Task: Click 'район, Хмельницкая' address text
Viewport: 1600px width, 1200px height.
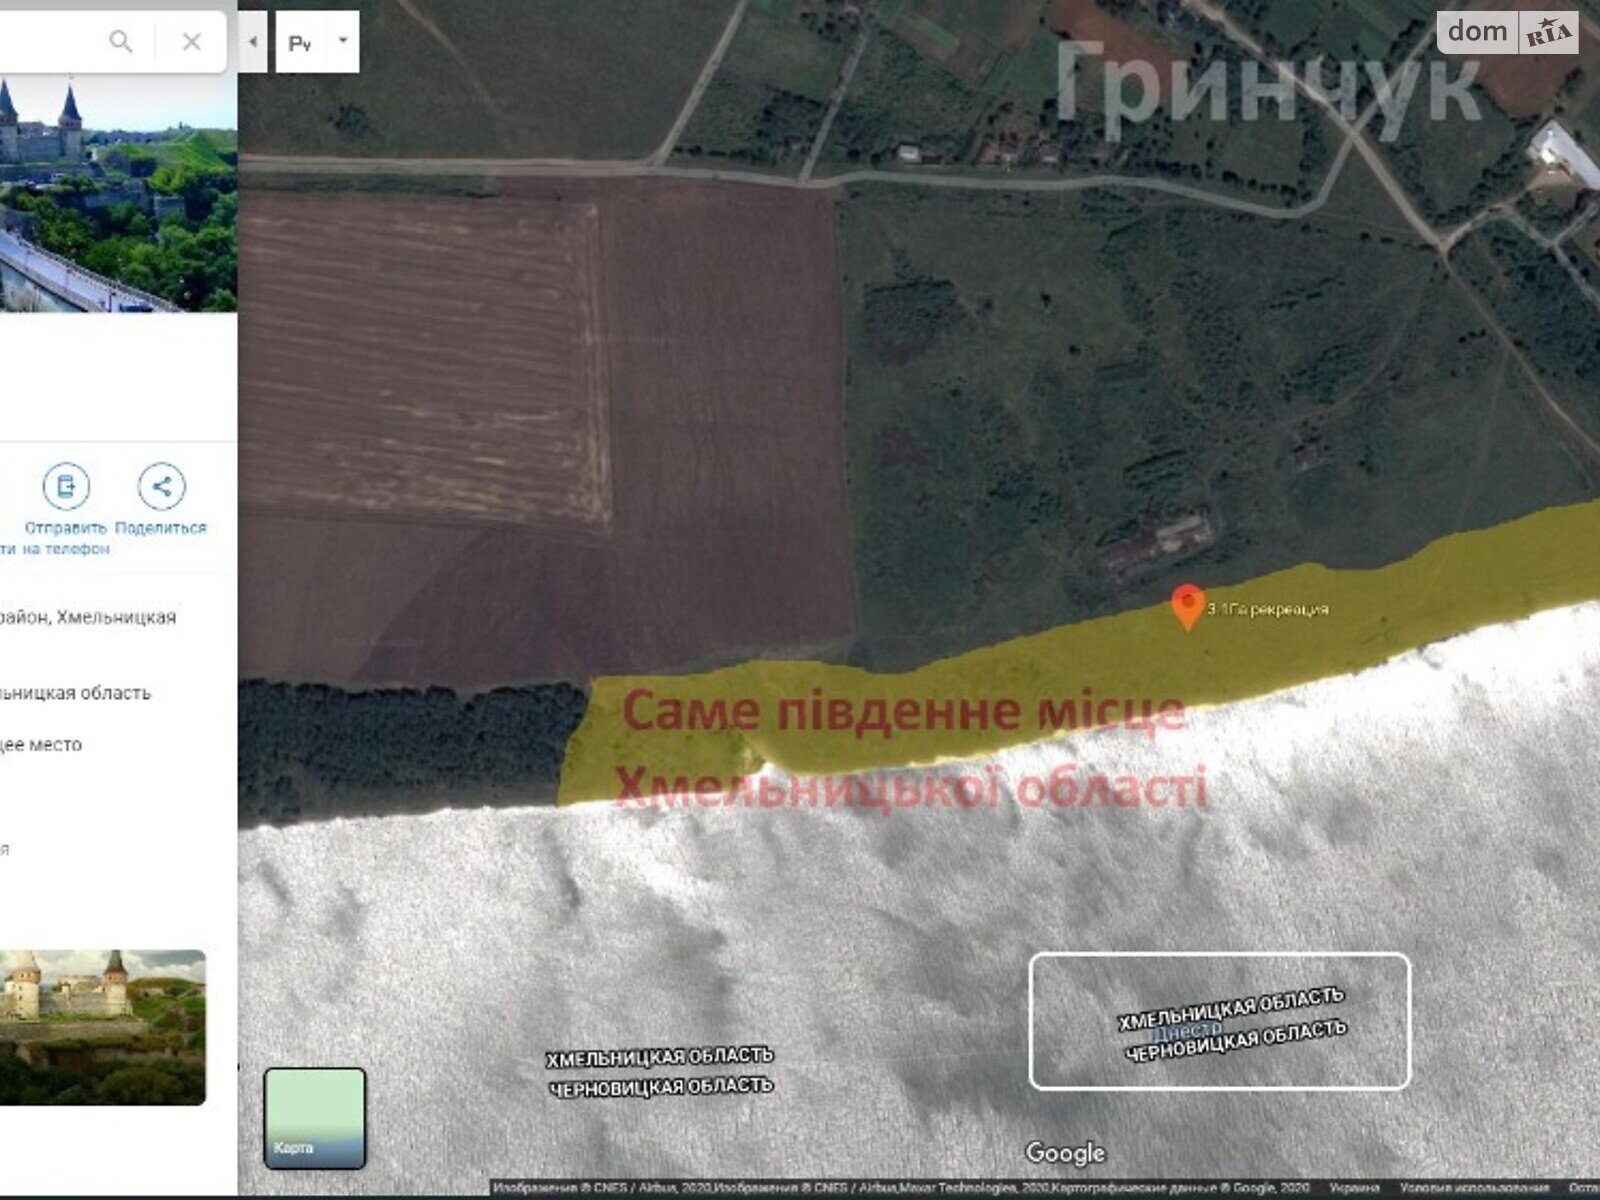Action: (88, 617)
